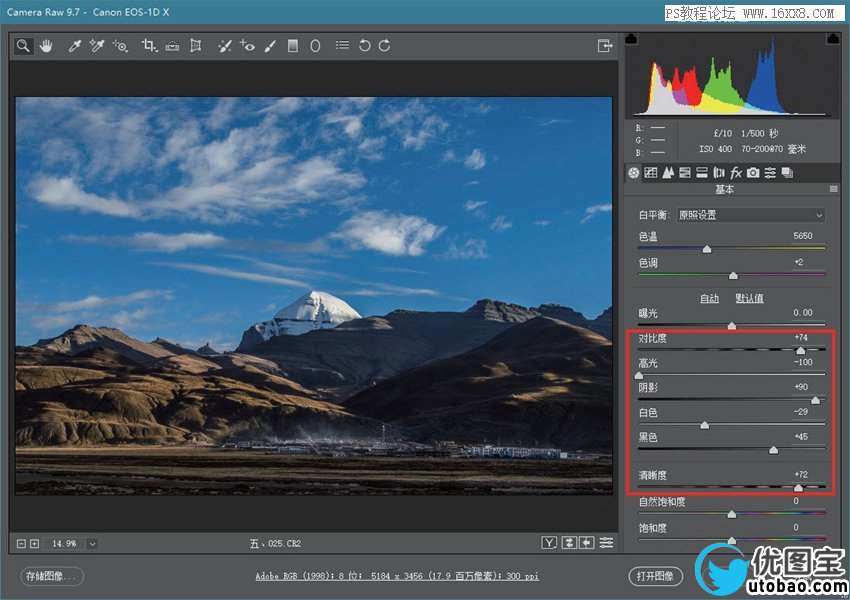Select the Red Eye Removal tool
The width and height of the screenshot is (850, 600).
[247, 46]
